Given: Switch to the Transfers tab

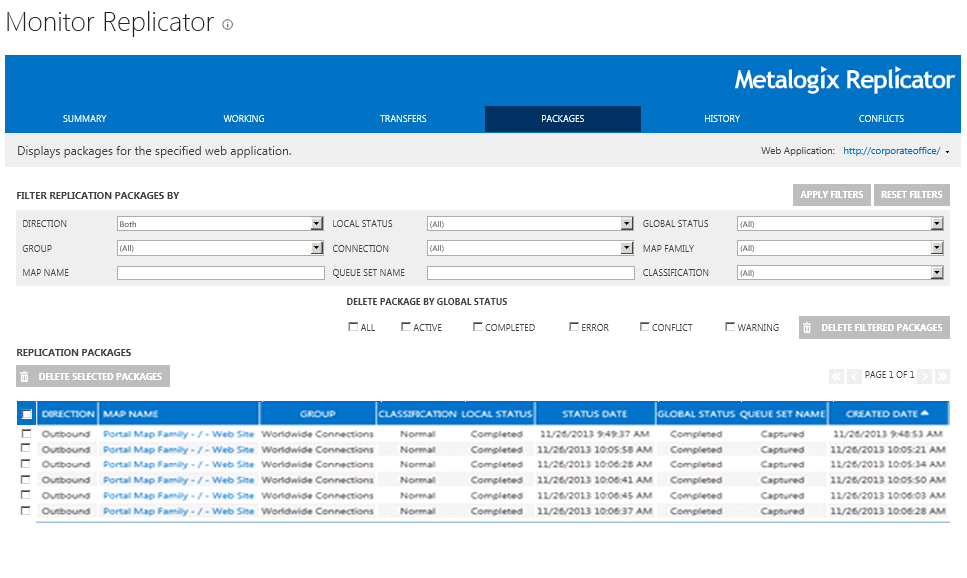Looking at the screenshot, I should (x=403, y=119).
